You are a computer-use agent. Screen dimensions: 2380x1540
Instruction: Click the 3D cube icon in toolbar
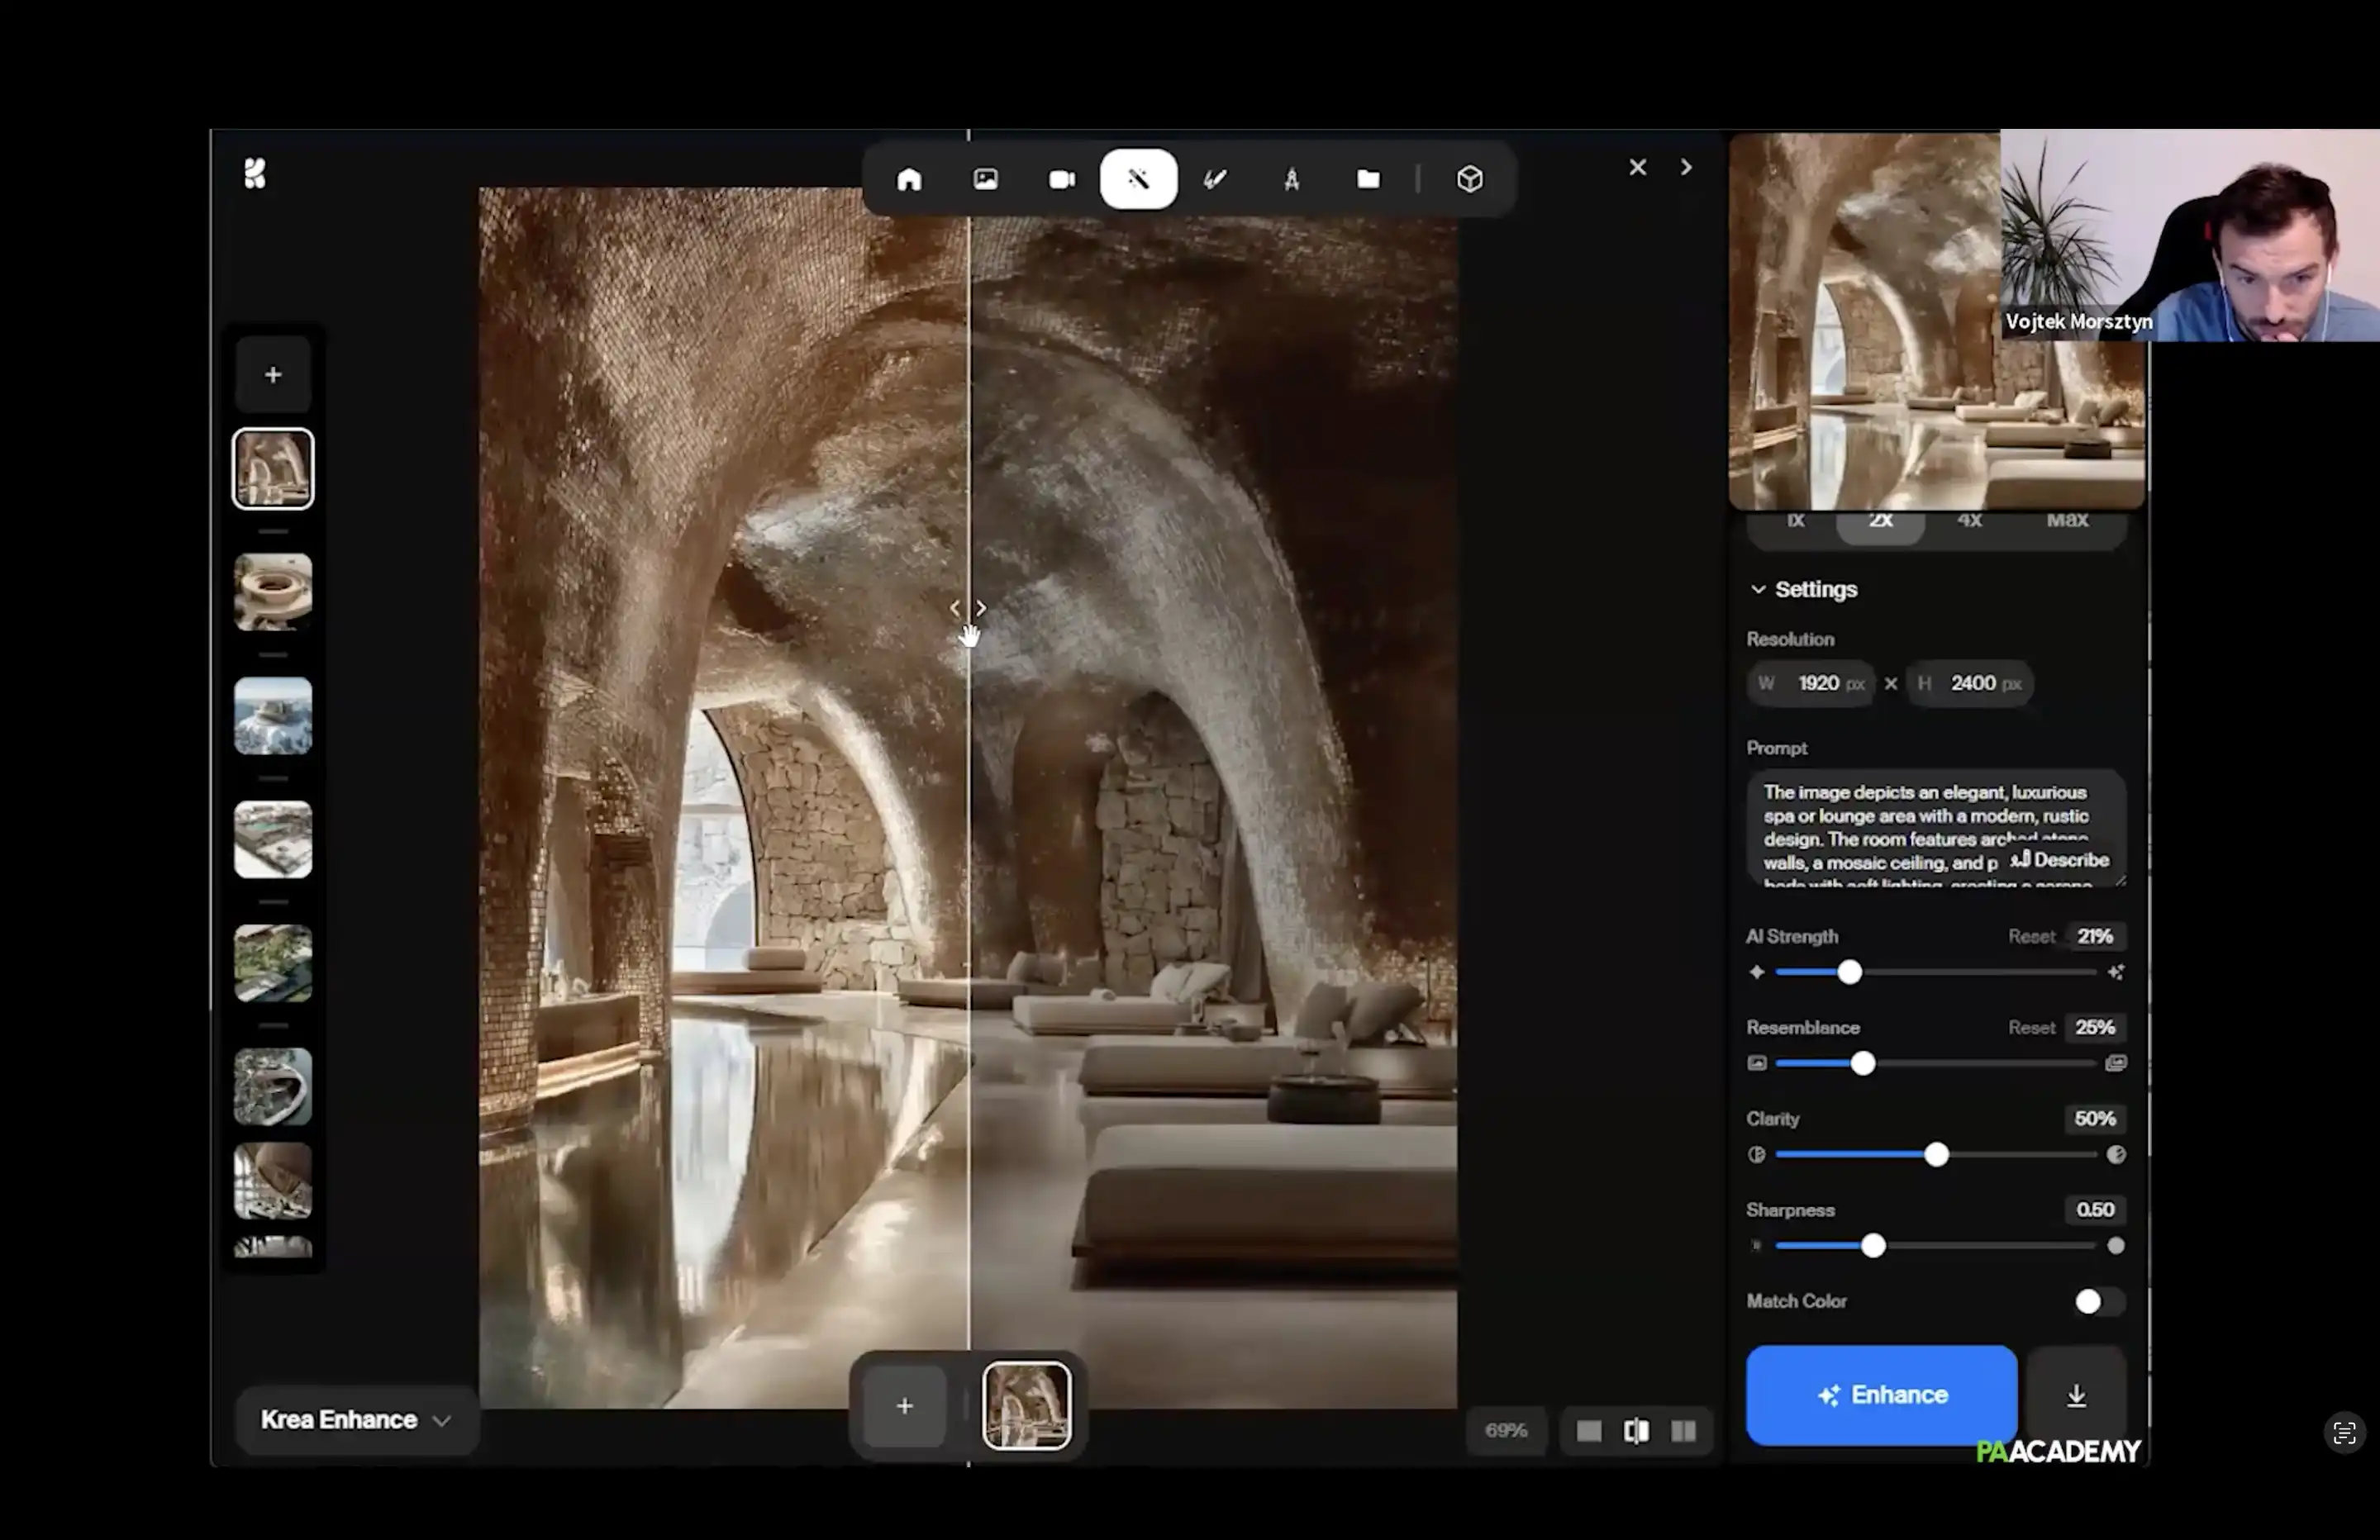pos(1469,179)
